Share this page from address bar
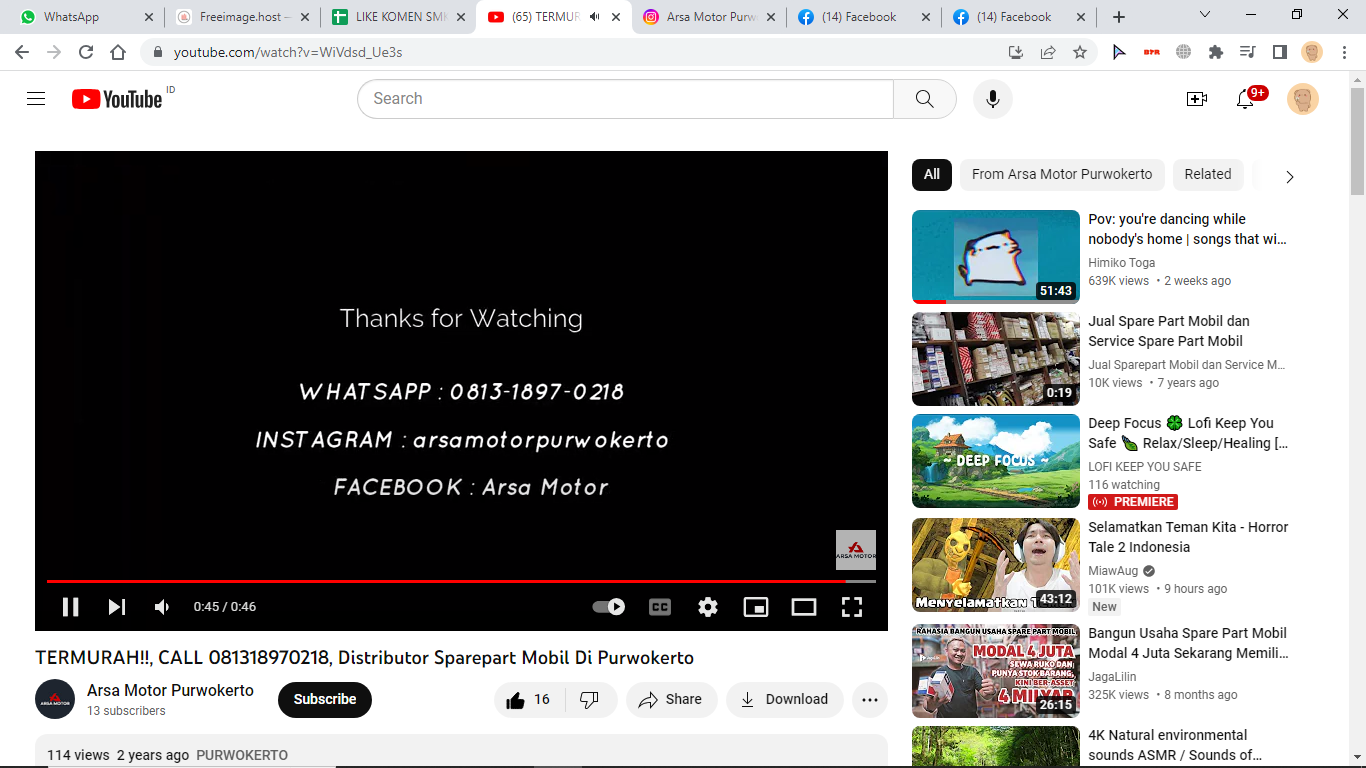 [1048, 52]
